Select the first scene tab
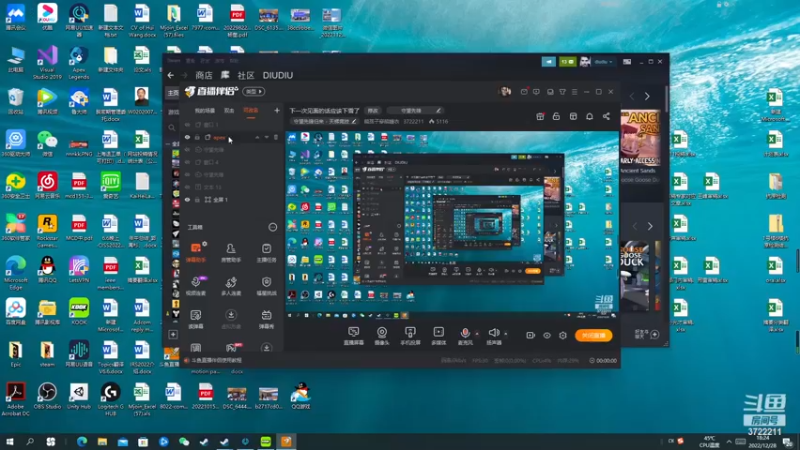This screenshot has height=450, width=800. (x=205, y=111)
